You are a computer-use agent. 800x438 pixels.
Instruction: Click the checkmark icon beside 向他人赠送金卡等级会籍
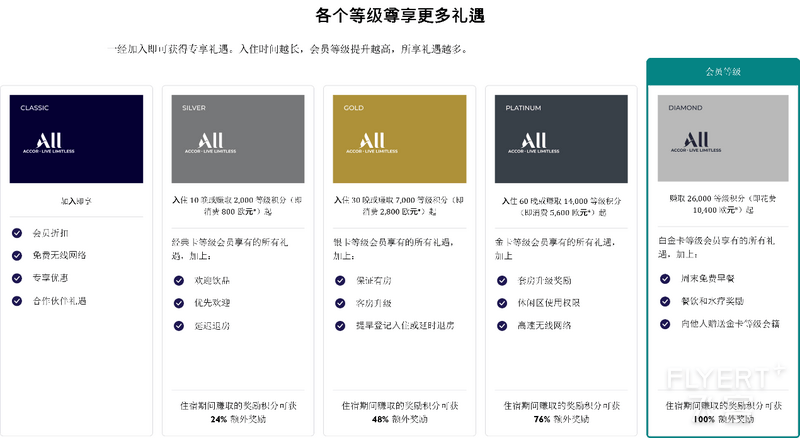[665, 324]
